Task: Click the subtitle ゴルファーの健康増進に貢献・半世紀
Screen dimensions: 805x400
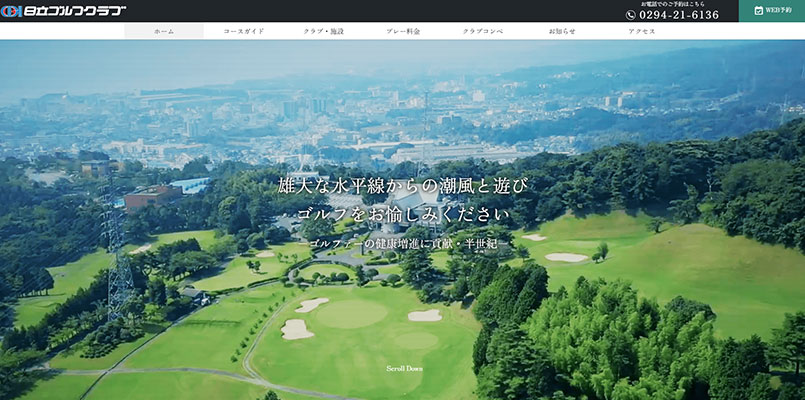Action: (x=404, y=244)
